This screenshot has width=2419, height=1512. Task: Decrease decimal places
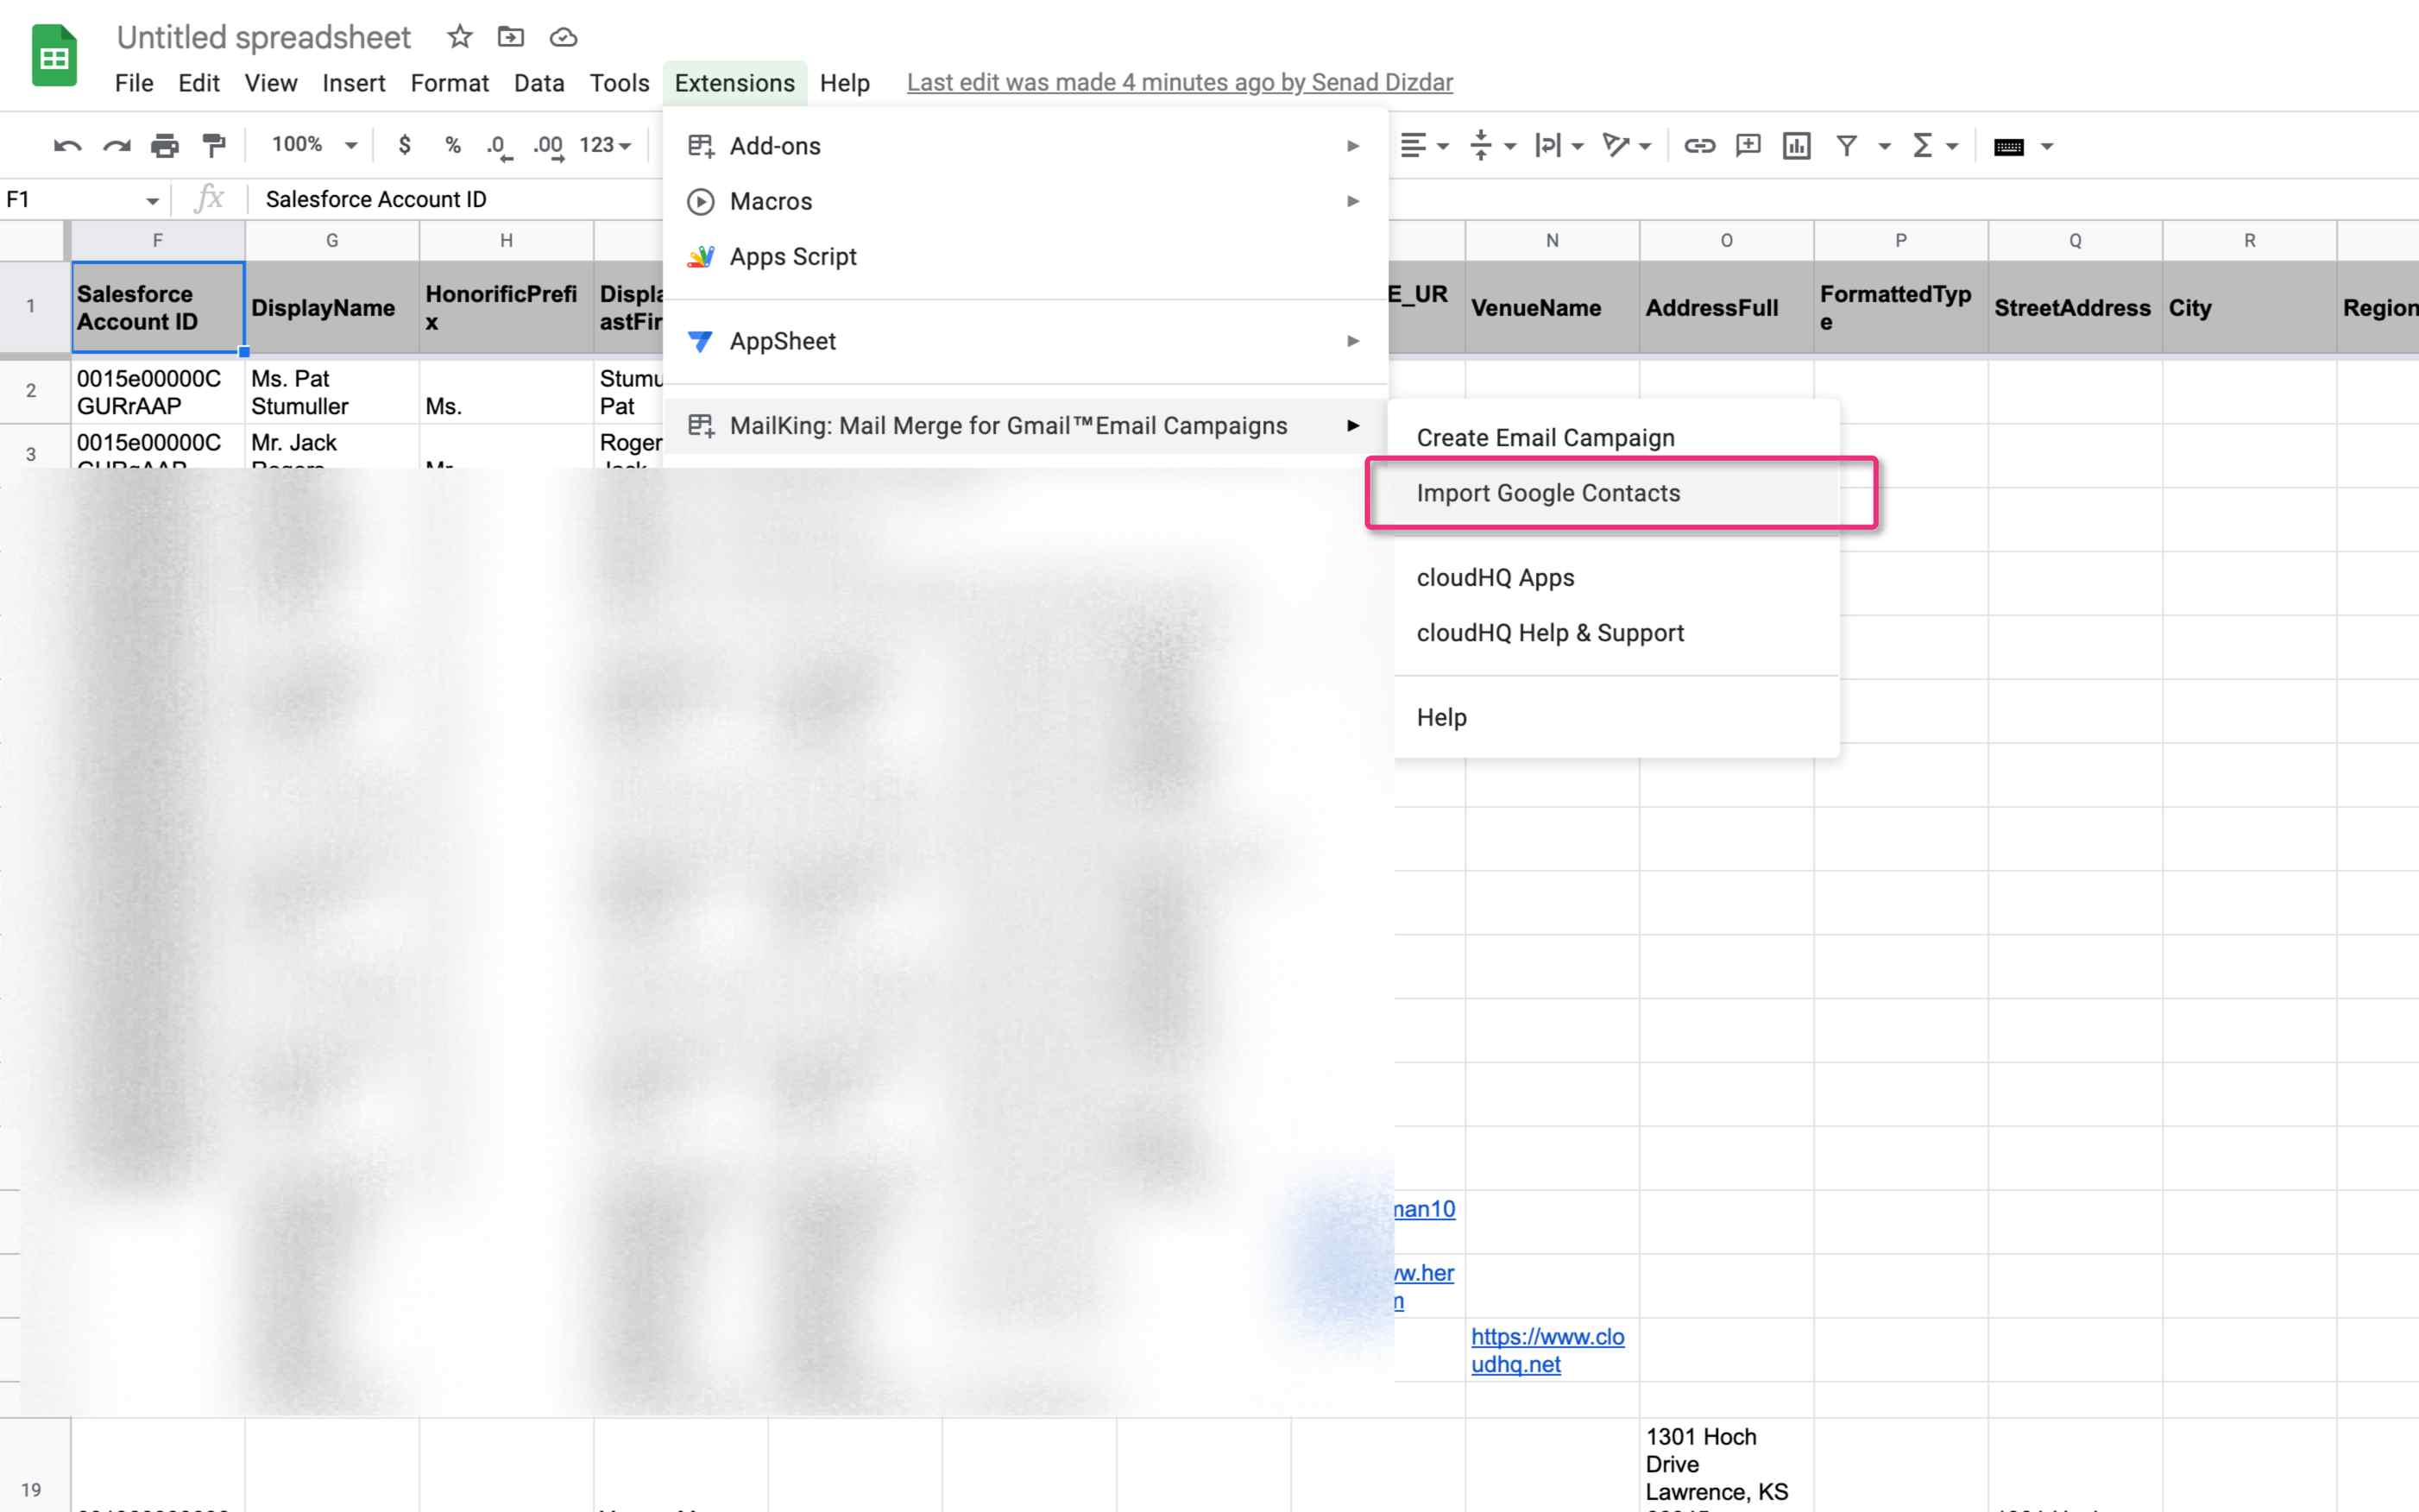[499, 147]
